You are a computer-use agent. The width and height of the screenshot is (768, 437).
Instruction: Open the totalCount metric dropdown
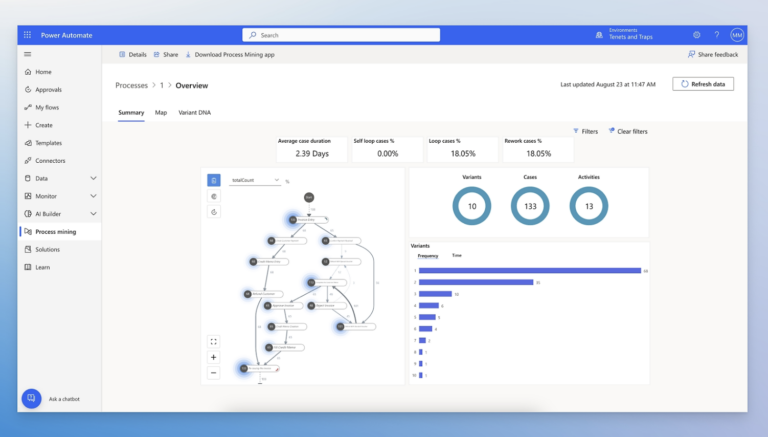pyautogui.click(x=255, y=180)
